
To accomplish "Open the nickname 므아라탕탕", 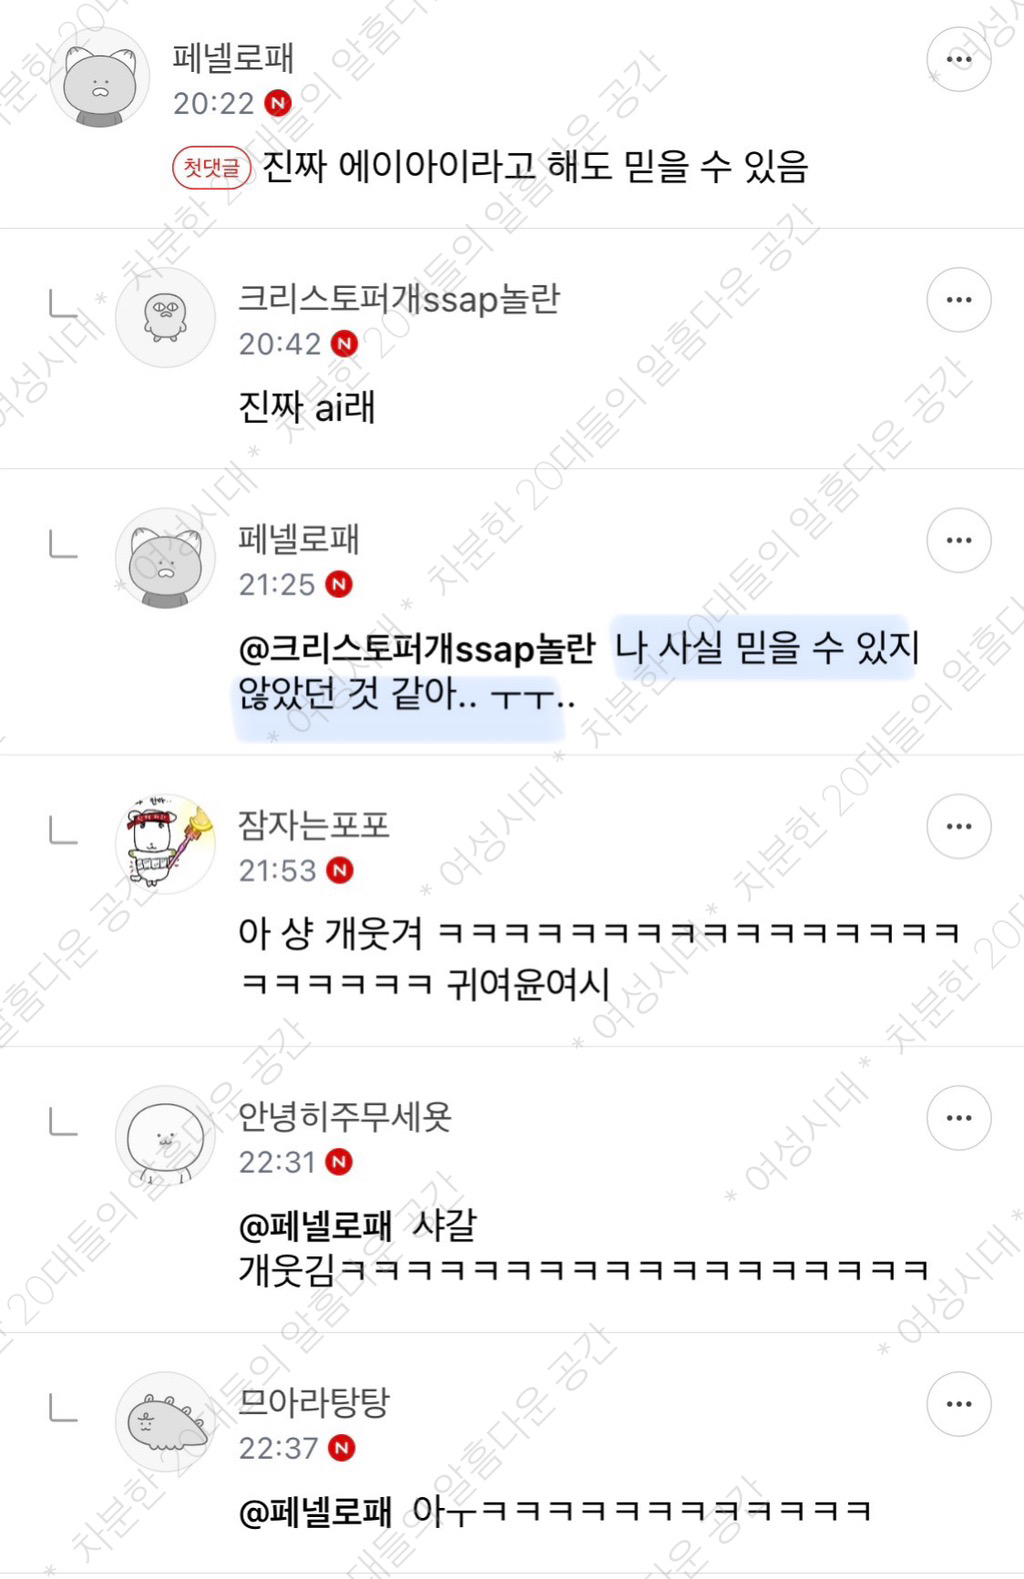I will pos(314,1402).
